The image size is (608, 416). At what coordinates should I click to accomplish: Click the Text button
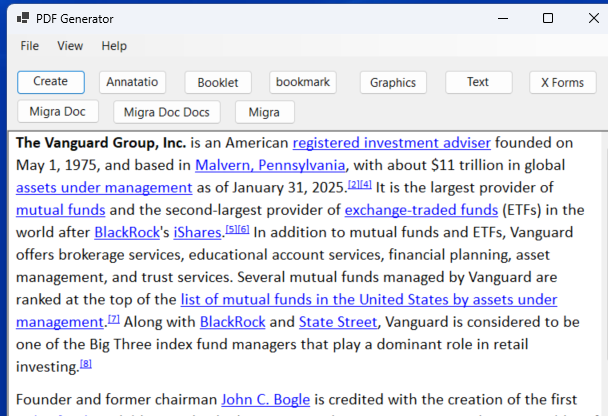(478, 82)
